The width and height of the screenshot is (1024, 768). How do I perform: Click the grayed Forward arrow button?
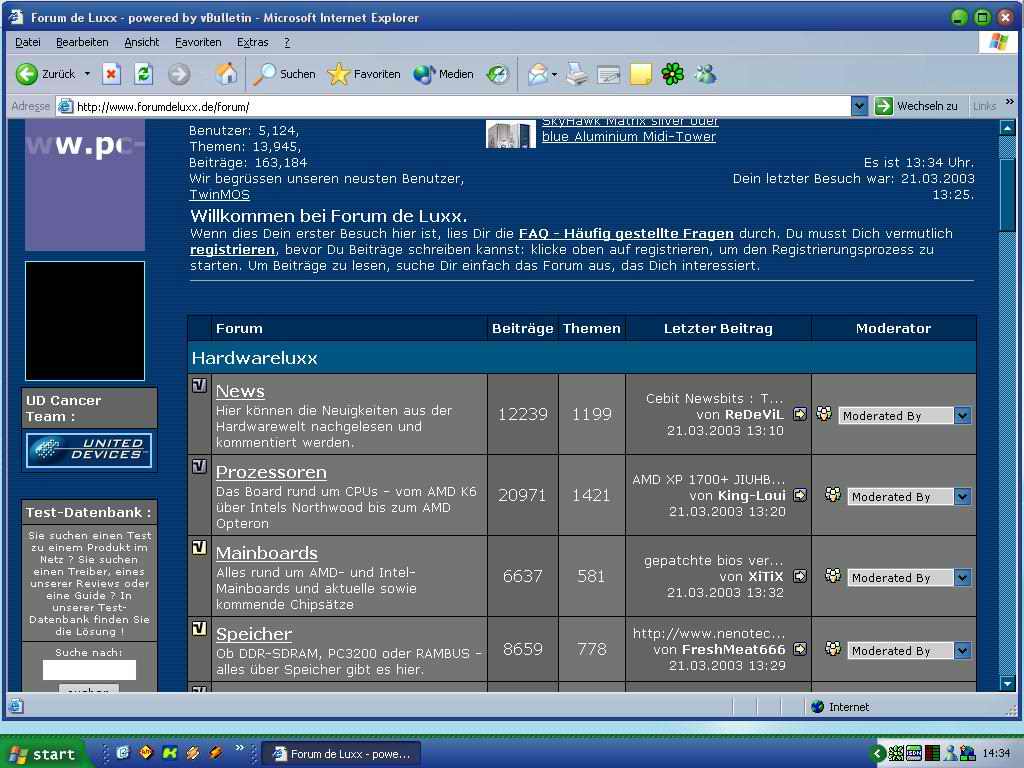(x=179, y=74)
